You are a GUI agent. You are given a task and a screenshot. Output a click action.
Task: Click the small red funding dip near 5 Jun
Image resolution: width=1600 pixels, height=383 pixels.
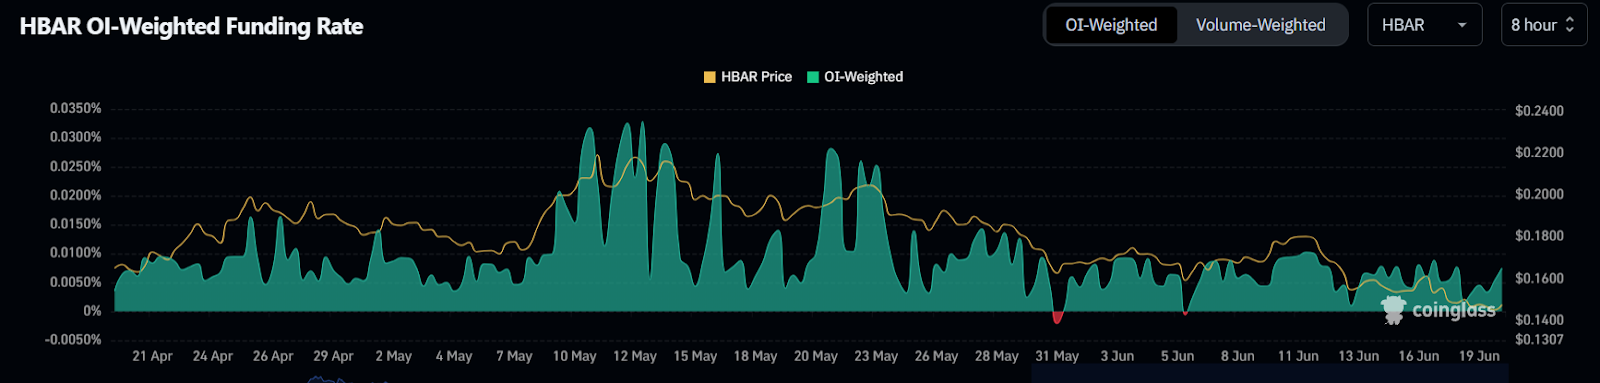click(1185, 313)
